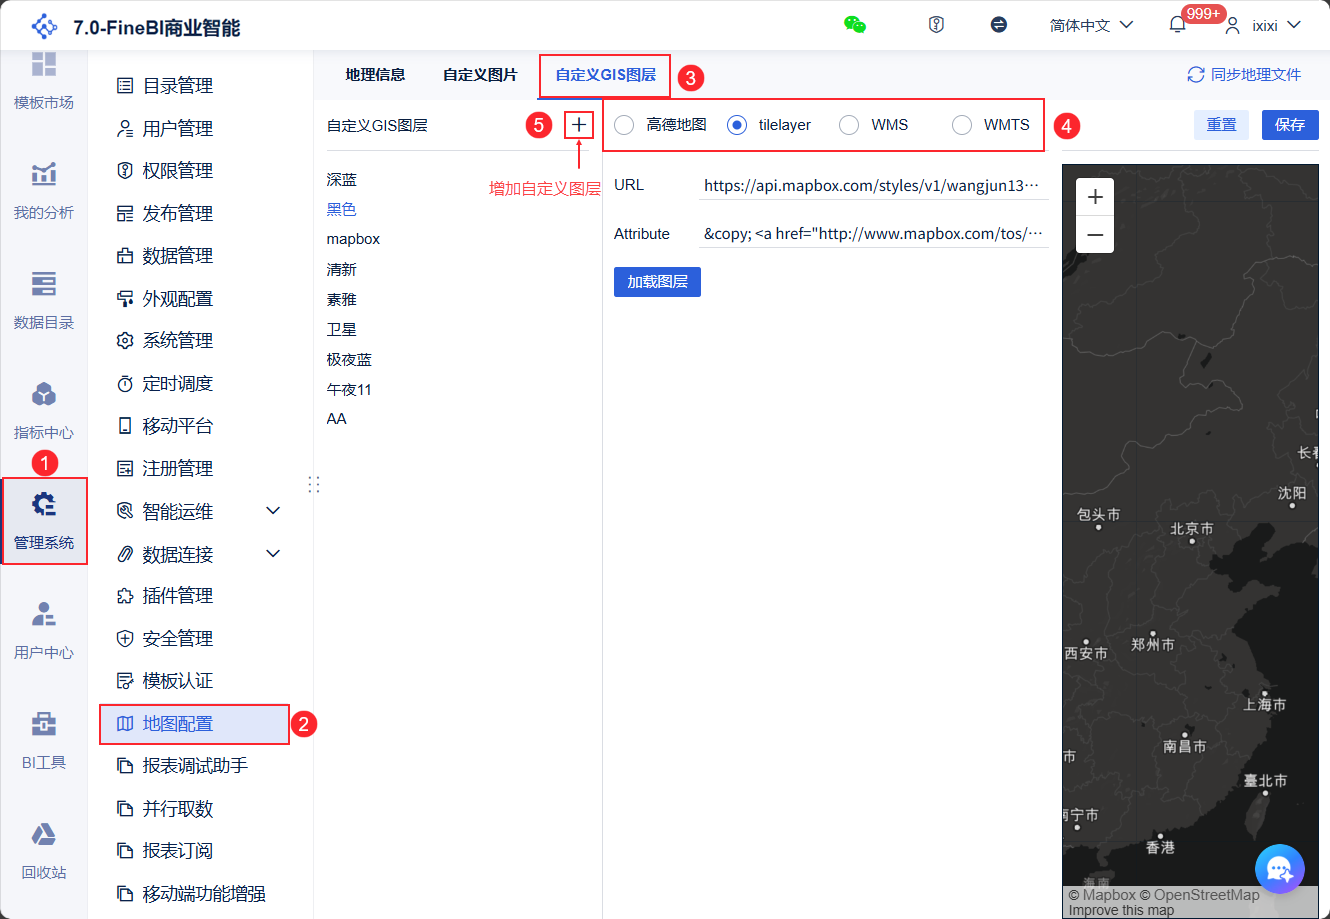Click the 同步地理文件 sync icon
The width and height of the screenshot is (1330, 919).
tap(1195, 75)
